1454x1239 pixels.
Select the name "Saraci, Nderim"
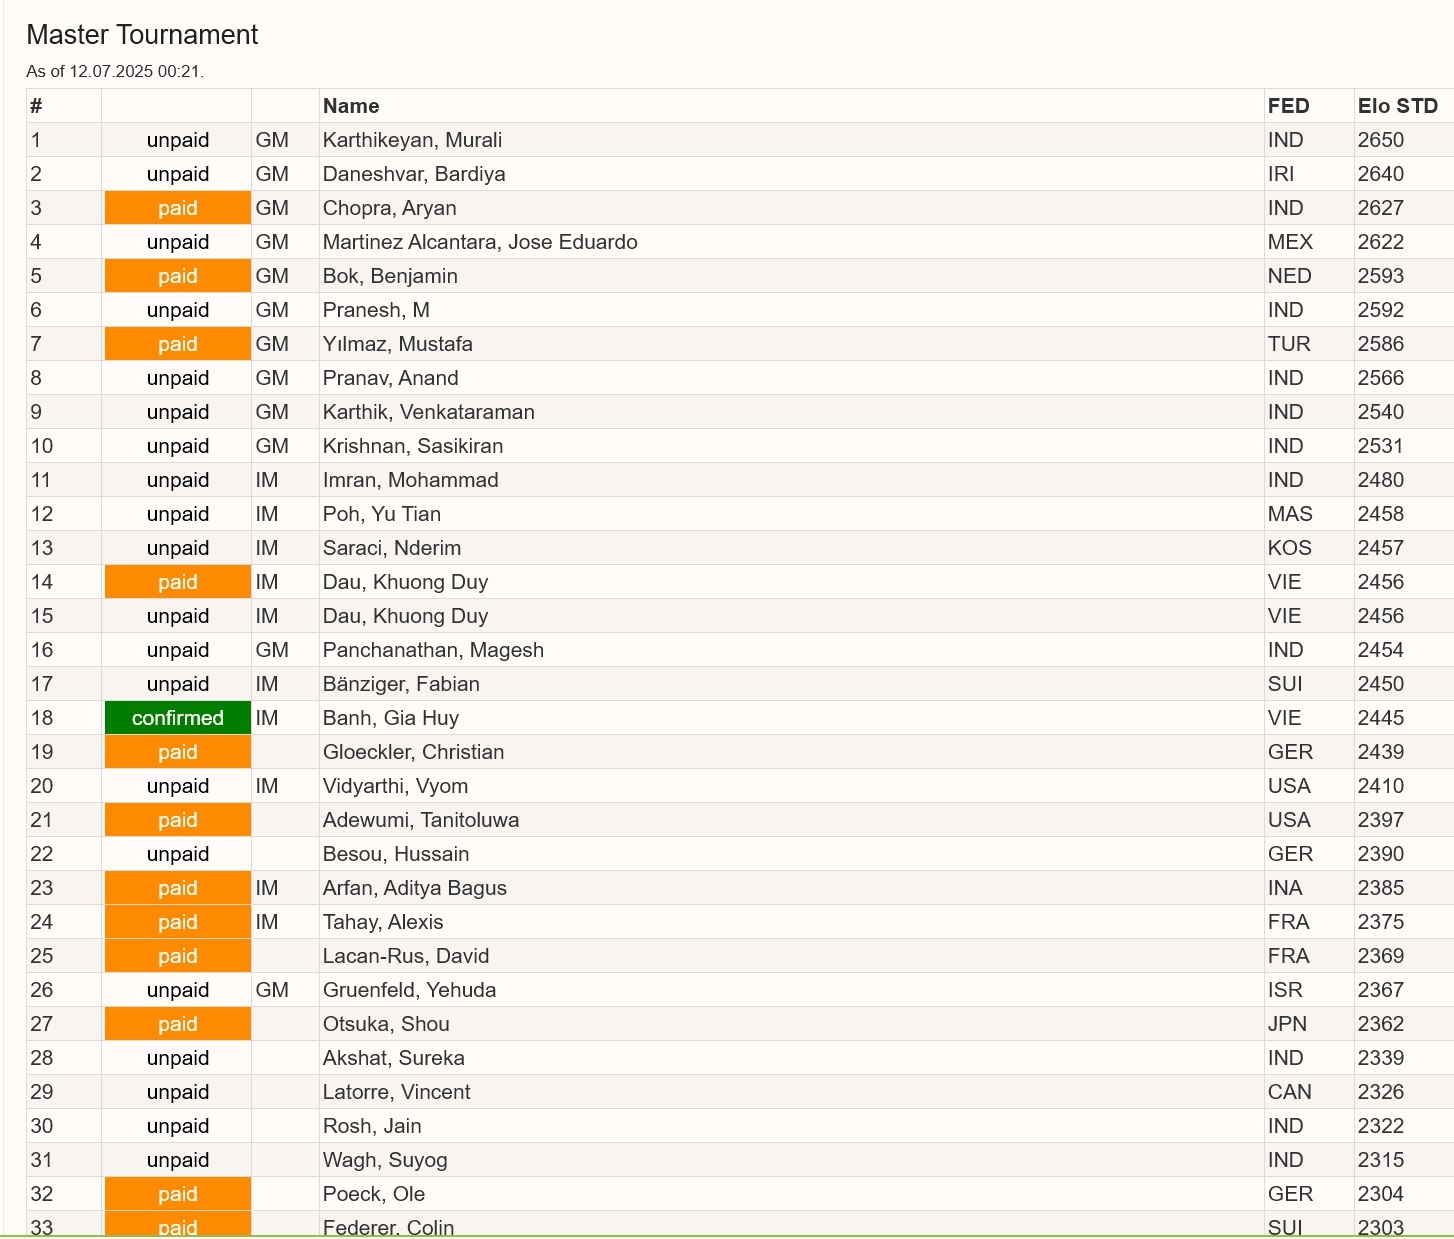[x=392, y=548]
